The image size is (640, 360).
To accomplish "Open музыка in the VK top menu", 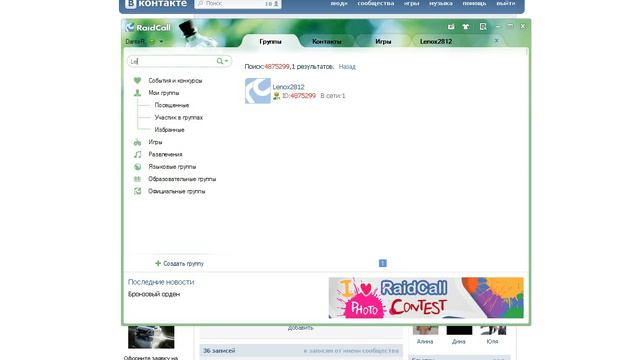I will click(441, 3).
